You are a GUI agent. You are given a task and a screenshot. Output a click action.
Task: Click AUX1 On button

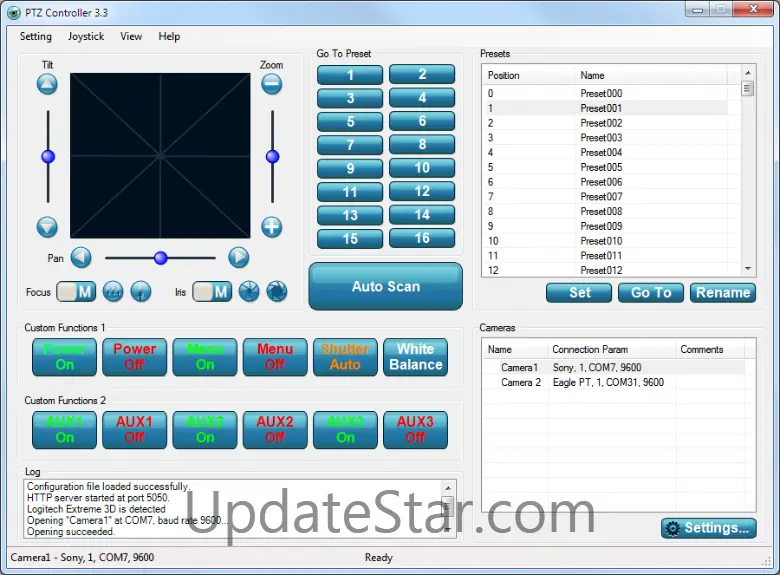65,430
